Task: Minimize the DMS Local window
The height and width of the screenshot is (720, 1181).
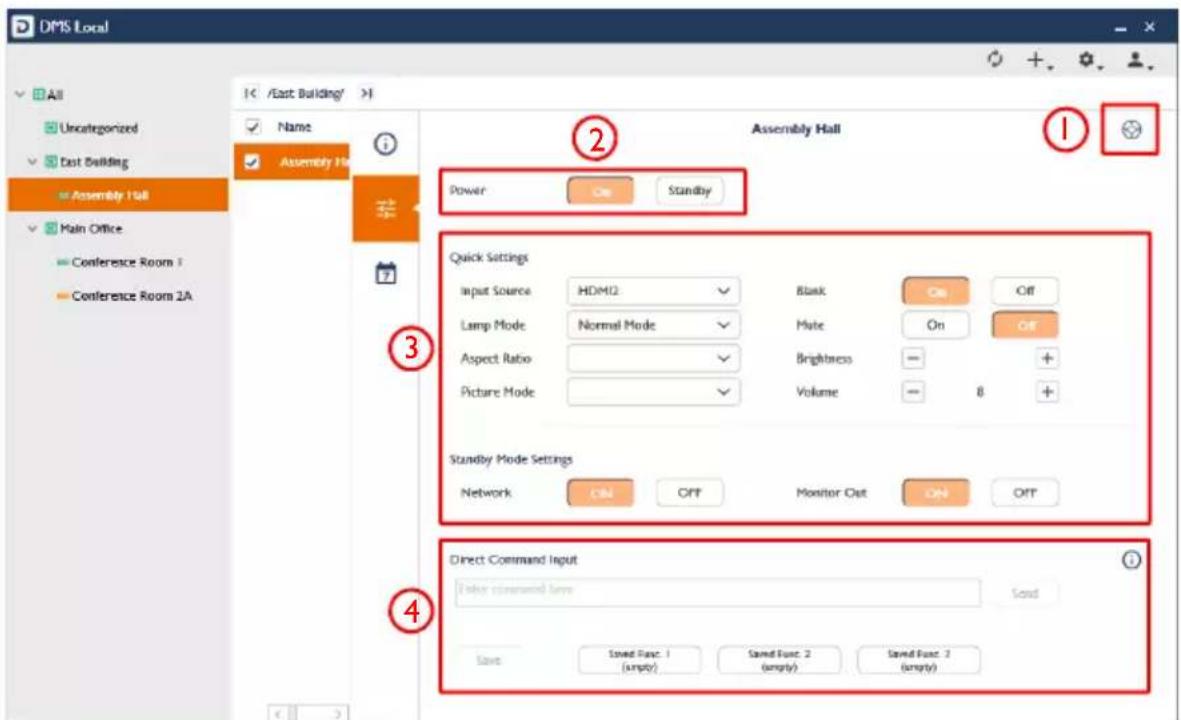Action: pyautogui.click(x=1121, y=28)
